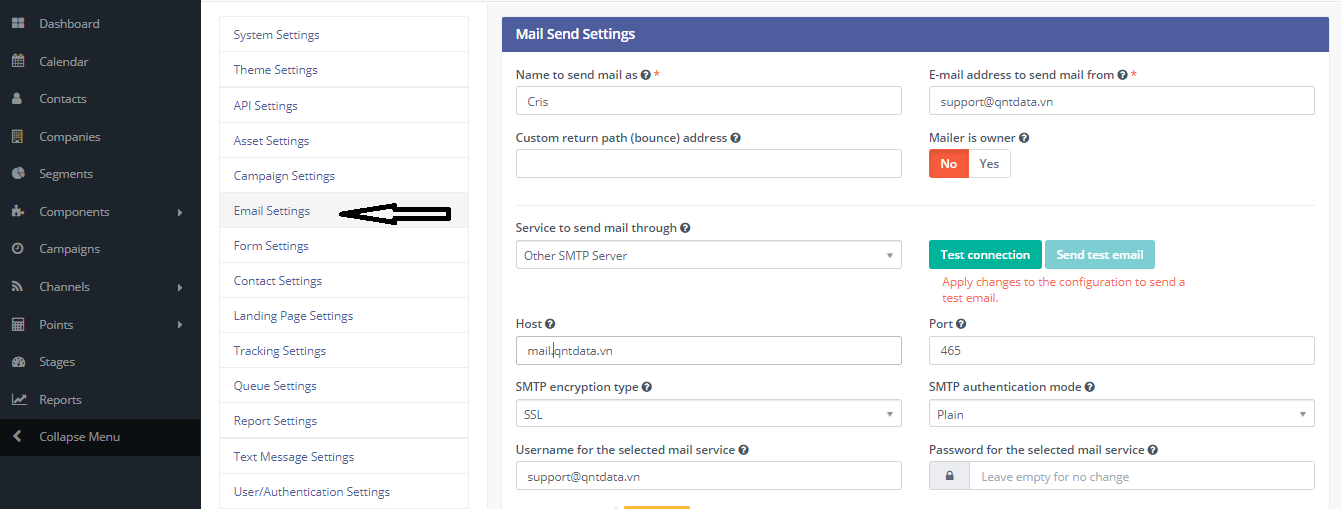Set Mailer is owner to Yes

pyautogui.click(x=989, y=164)
